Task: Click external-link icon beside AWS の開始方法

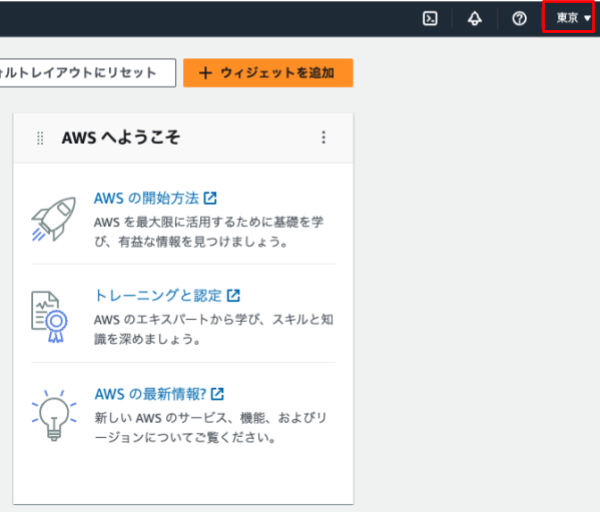Action: tap(210, 198)
